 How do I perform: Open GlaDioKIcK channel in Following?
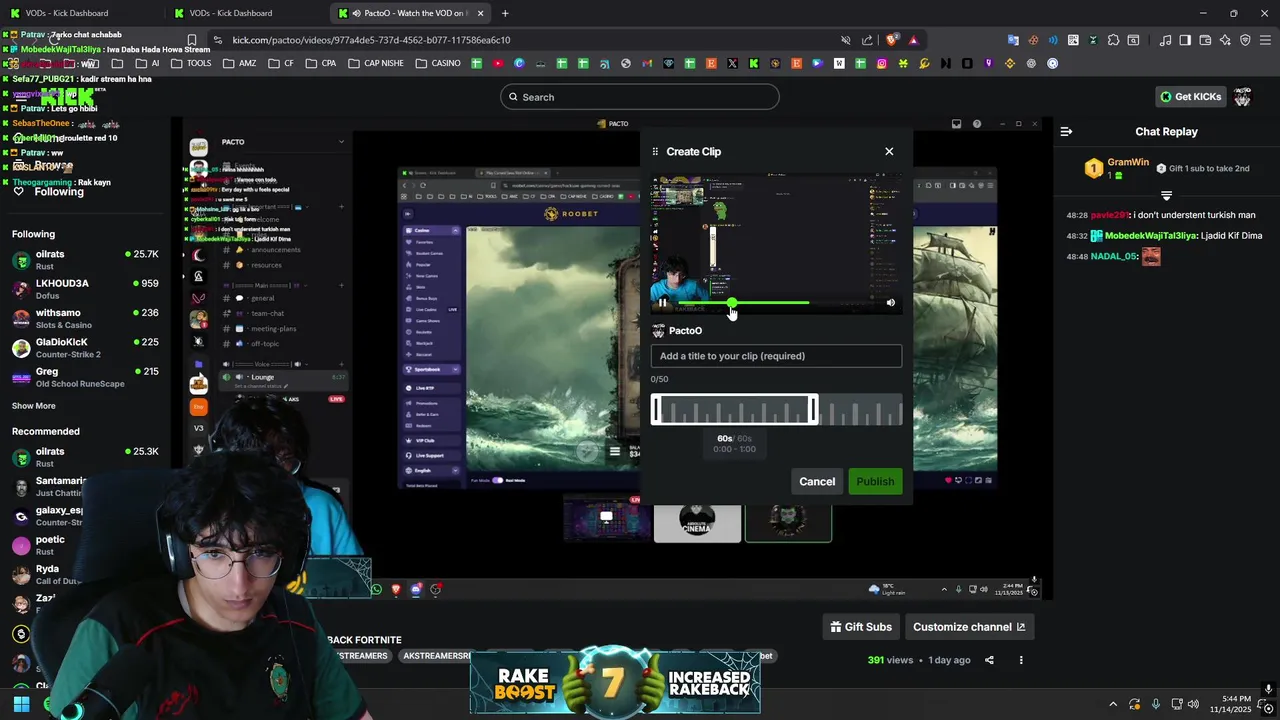(x=85, y=347)
